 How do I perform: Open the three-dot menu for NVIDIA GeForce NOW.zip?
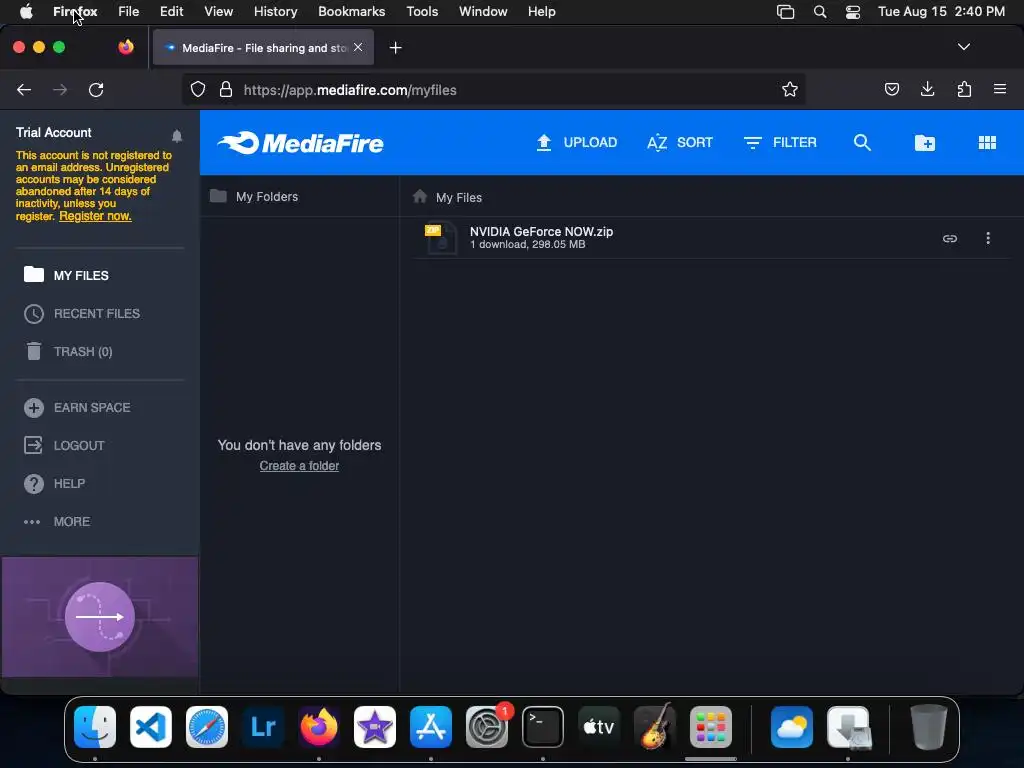[x=987, y=238]
